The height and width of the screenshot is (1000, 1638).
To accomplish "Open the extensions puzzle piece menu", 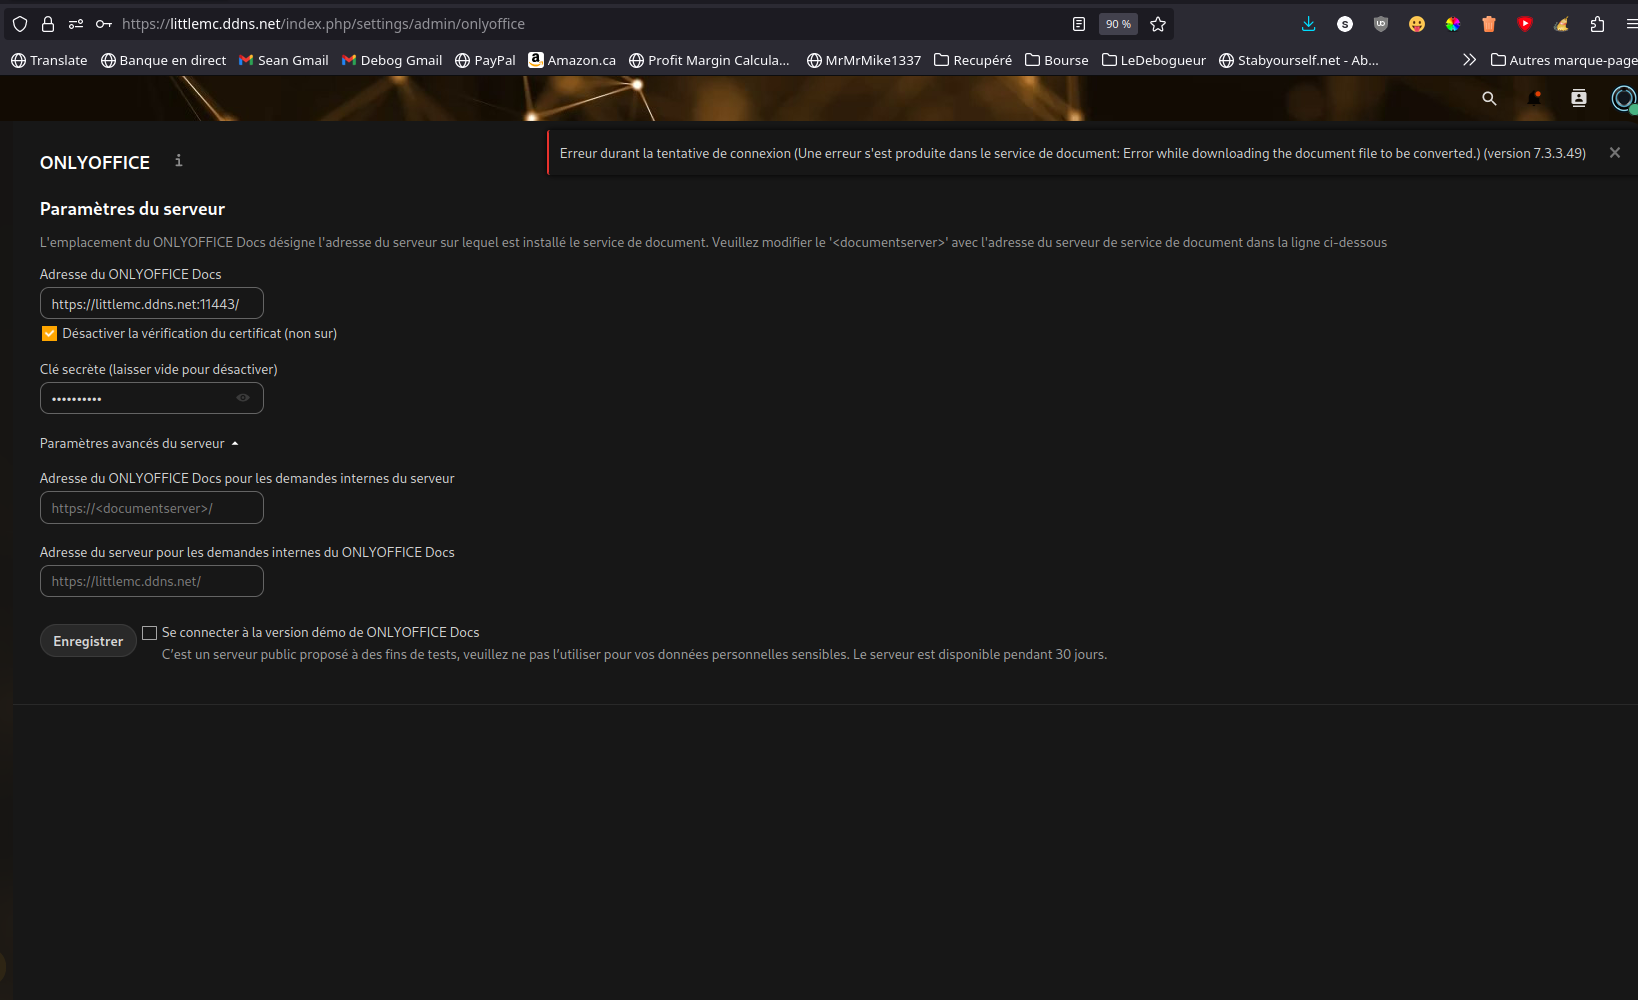I will pyautogui.click(x=1597, y=24).
